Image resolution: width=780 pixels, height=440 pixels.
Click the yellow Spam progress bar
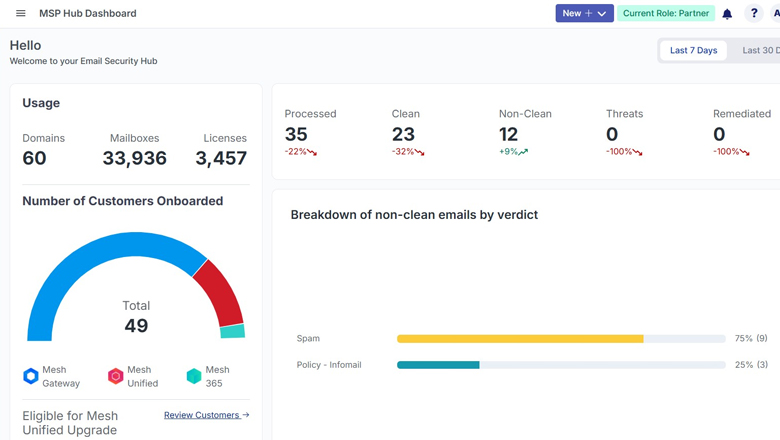click(520, 339)
